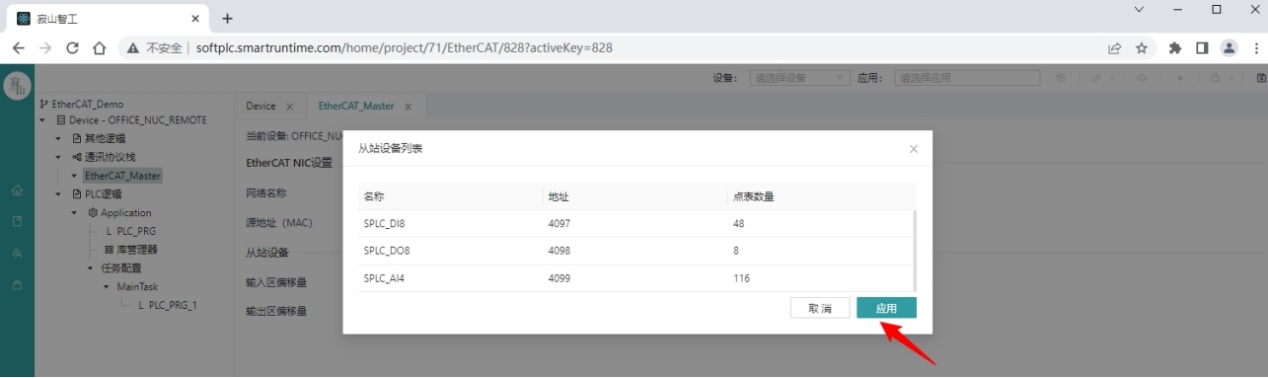
Task: Click address cell 4098
Action: 558,250
